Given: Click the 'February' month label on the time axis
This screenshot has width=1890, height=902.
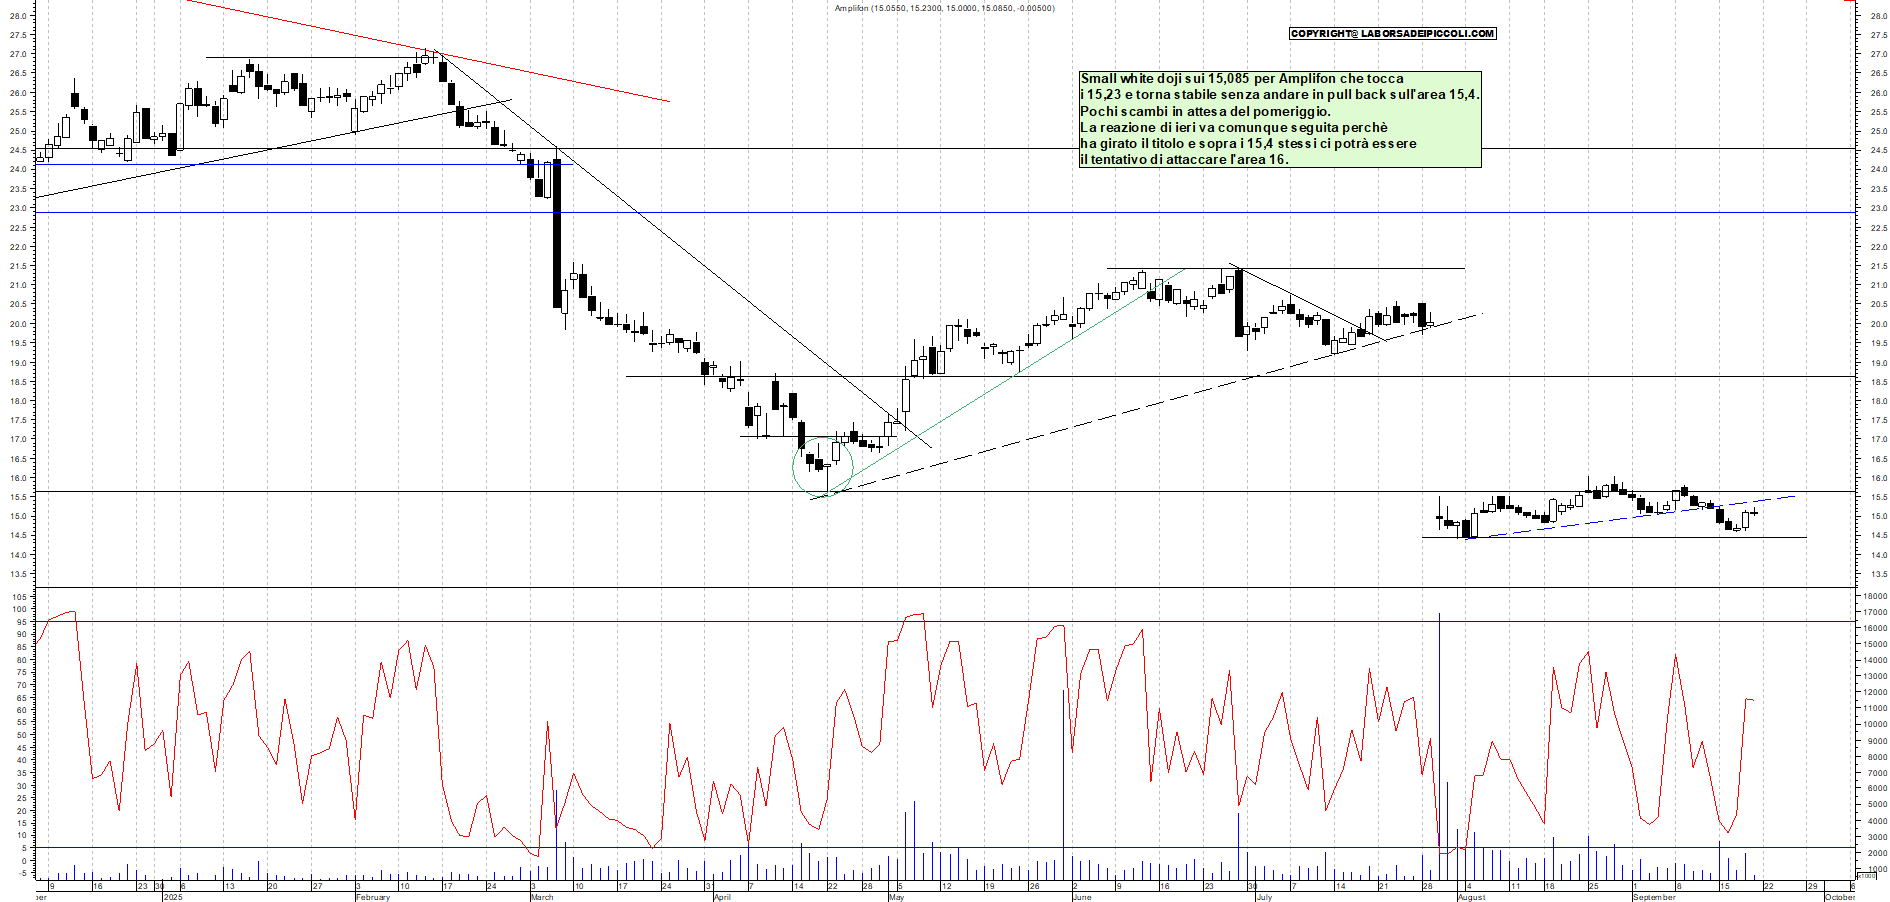Looking at the screenshot, I should (x=373, y=897).
